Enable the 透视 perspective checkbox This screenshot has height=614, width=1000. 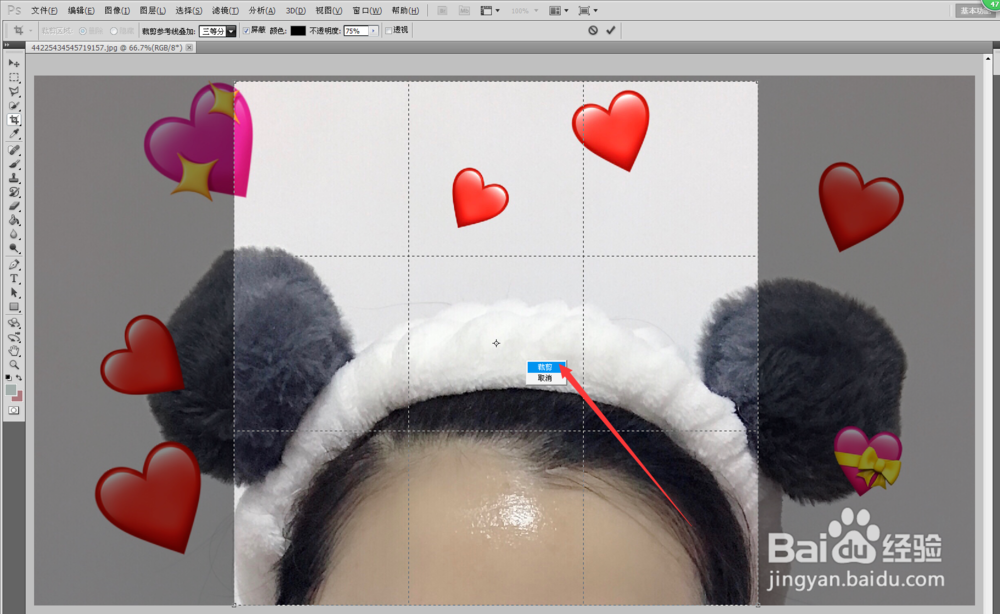point(388,31)
